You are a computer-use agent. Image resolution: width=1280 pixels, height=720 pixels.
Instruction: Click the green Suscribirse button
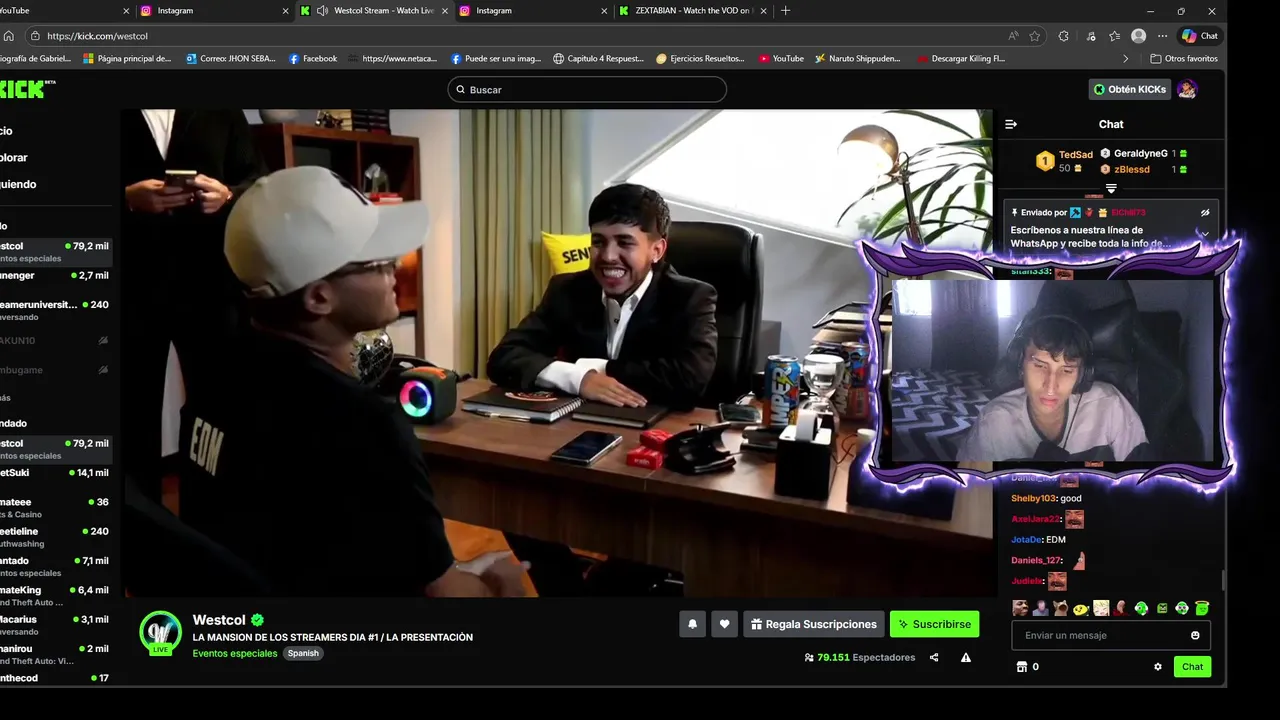(934, 624)
